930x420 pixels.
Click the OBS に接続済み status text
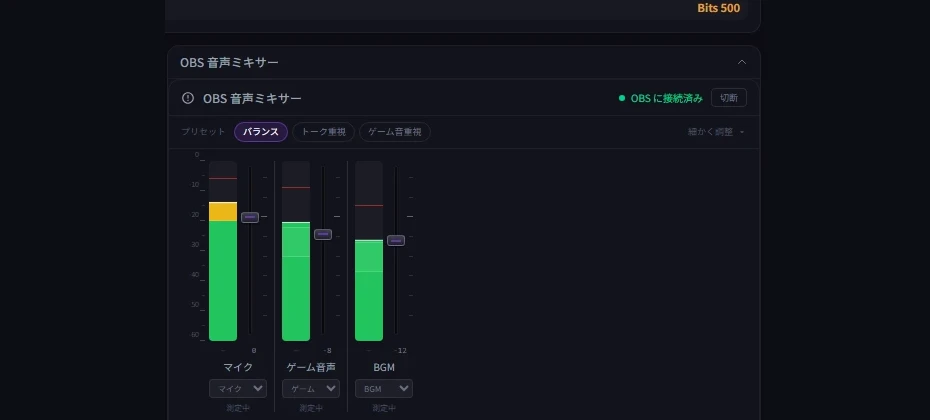[667, 98]
